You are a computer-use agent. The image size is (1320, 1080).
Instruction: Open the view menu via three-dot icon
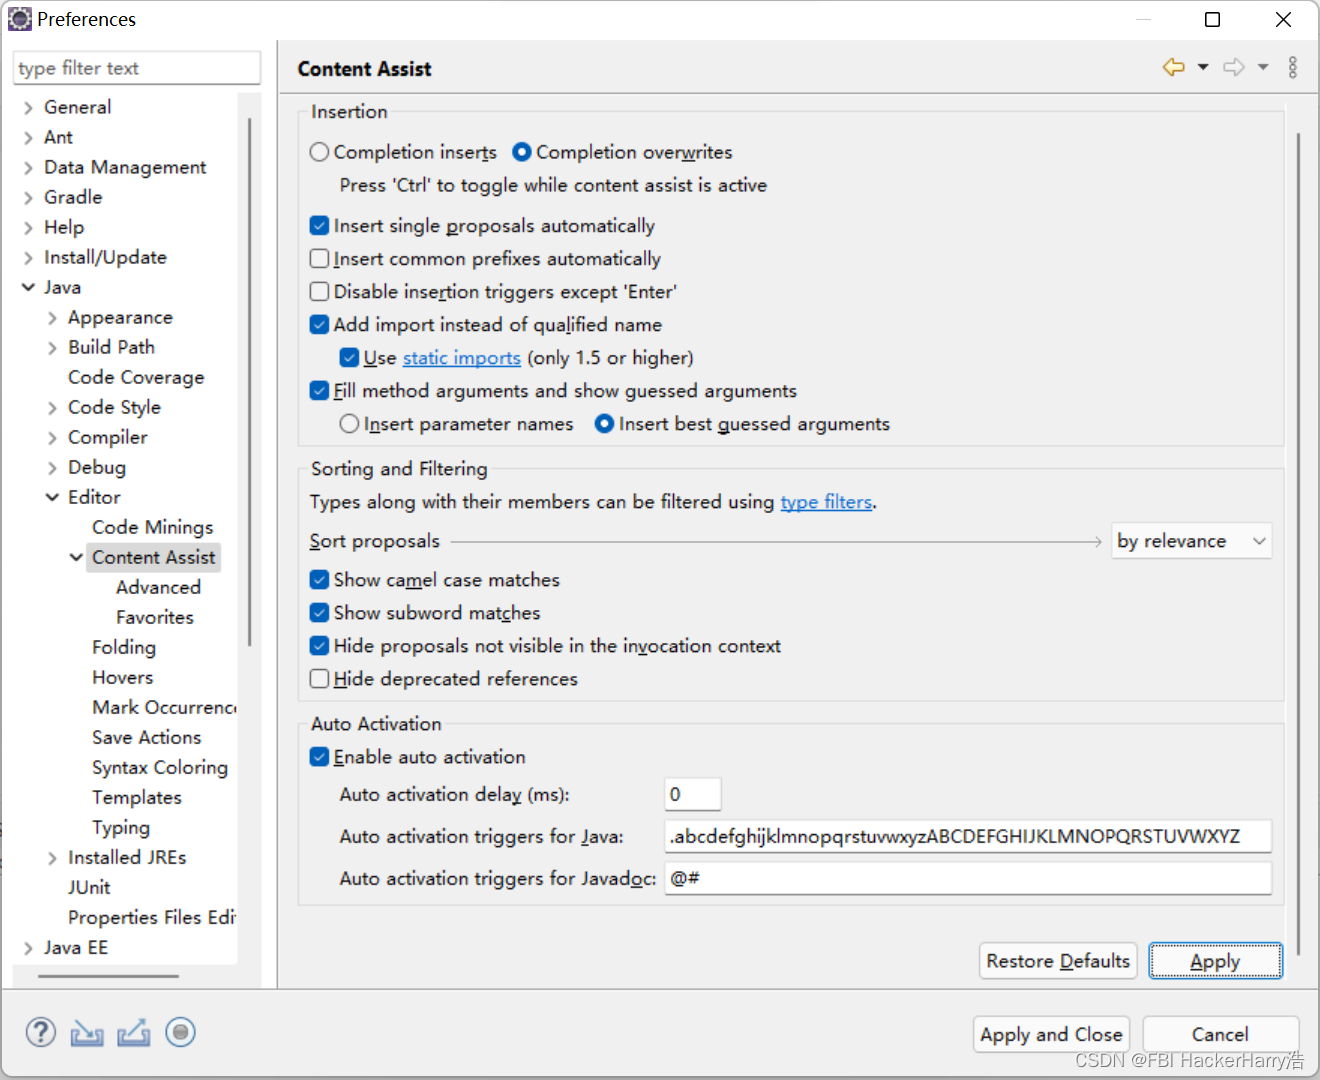1293,67
